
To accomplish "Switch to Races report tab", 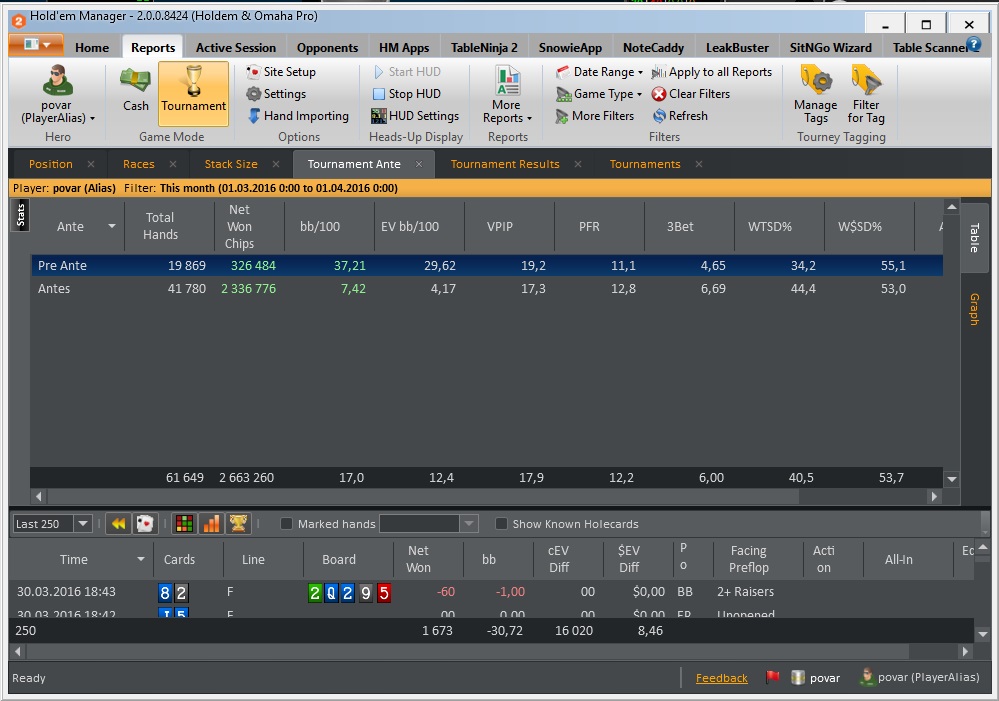I will [x=139, y=164].
